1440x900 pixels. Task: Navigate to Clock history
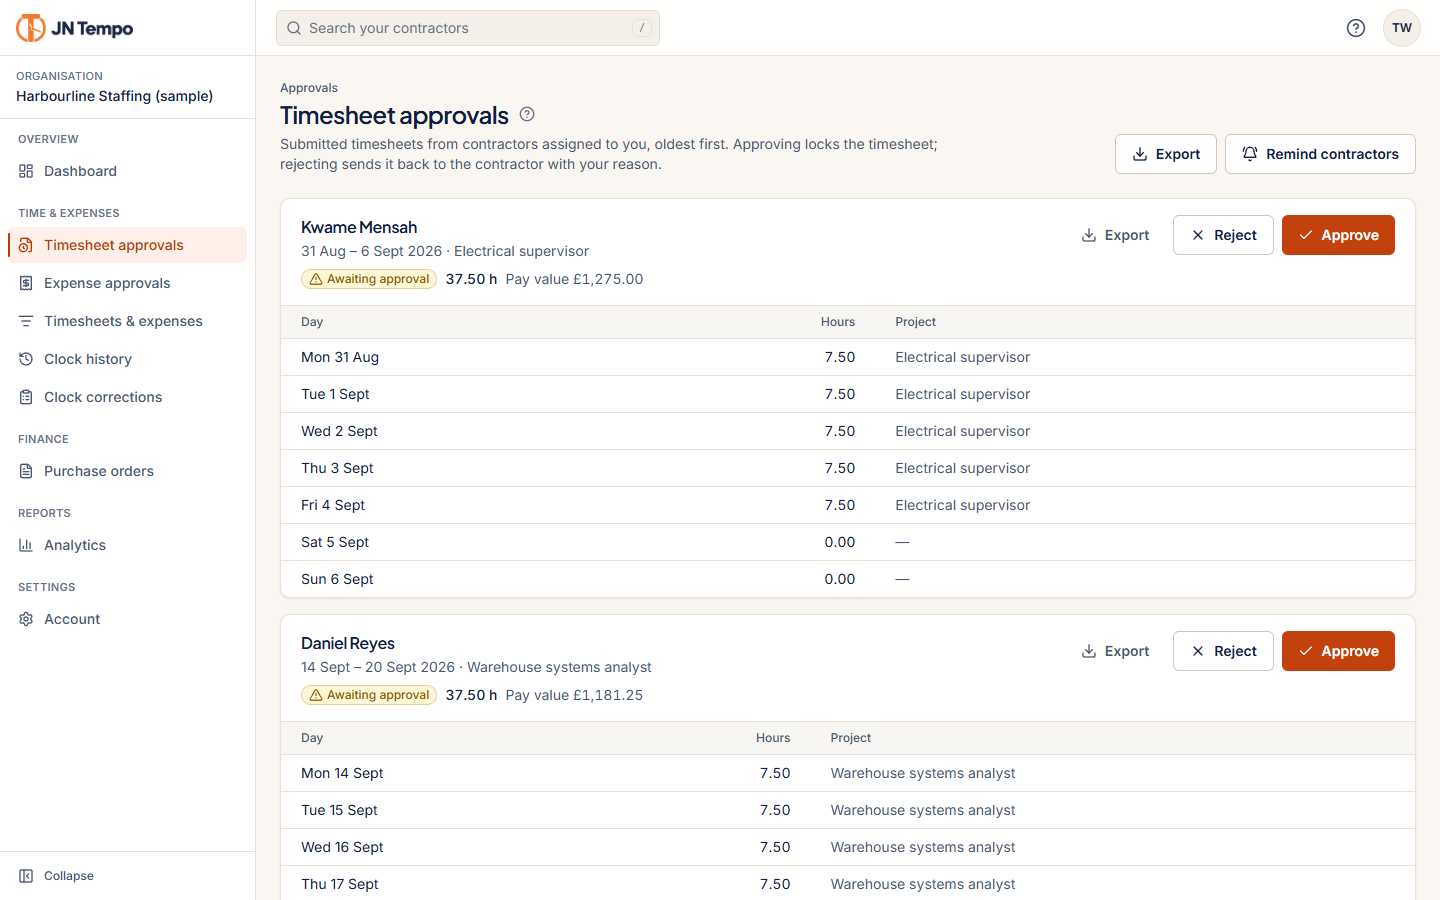[x=127, y=359]
